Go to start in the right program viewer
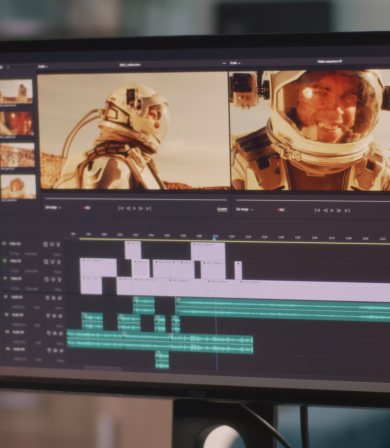390x448 pixels. [317, 210]
